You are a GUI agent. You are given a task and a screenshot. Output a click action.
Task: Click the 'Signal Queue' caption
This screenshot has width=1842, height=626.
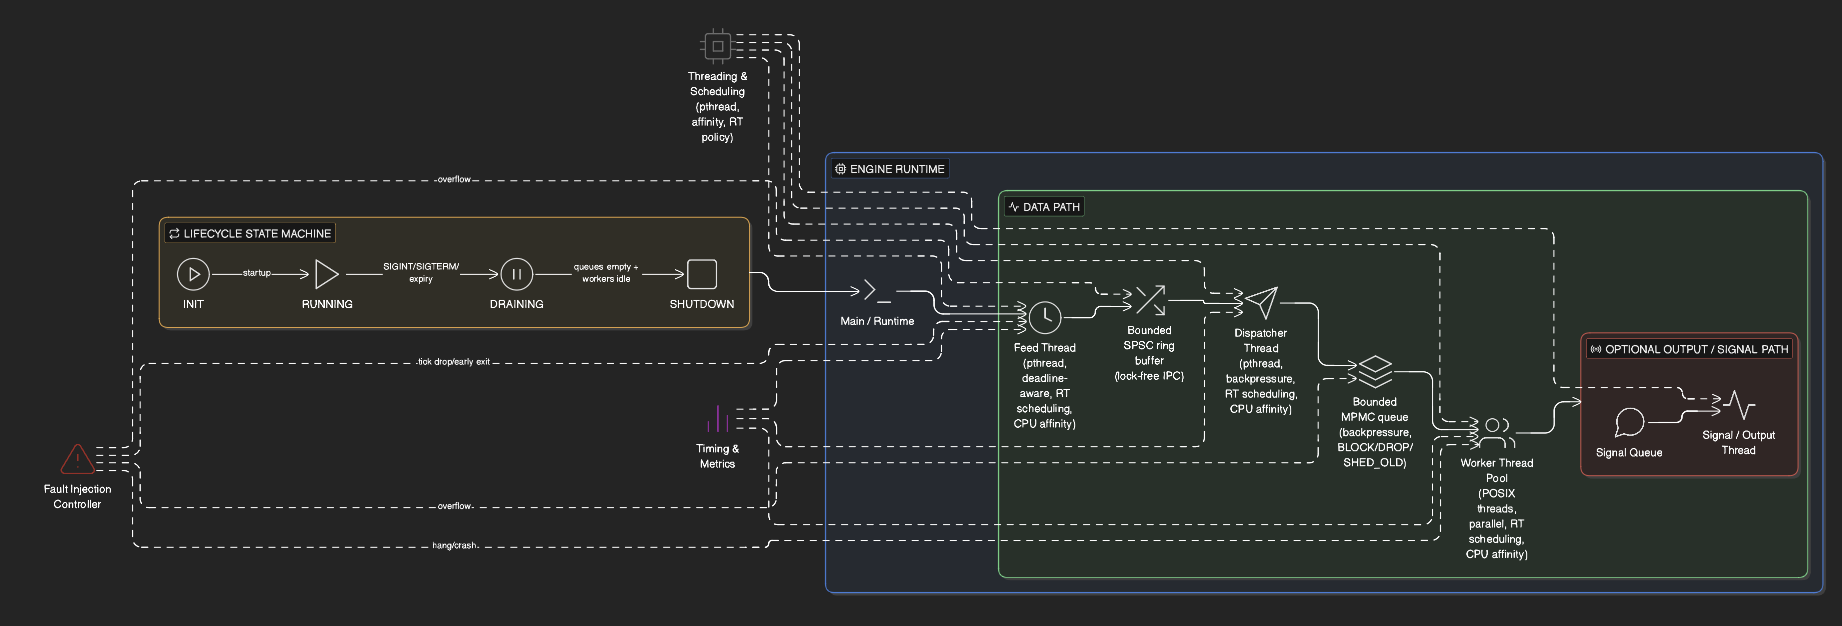1629,453
